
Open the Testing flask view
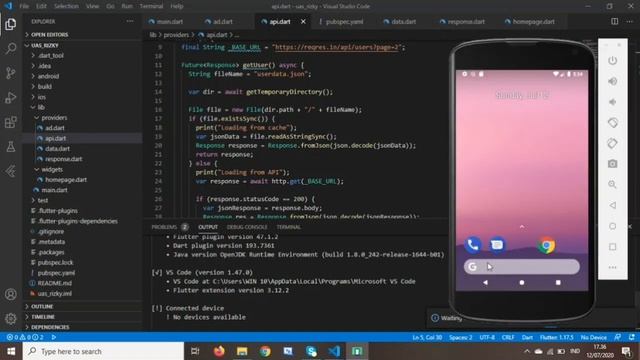coord(11,147)
